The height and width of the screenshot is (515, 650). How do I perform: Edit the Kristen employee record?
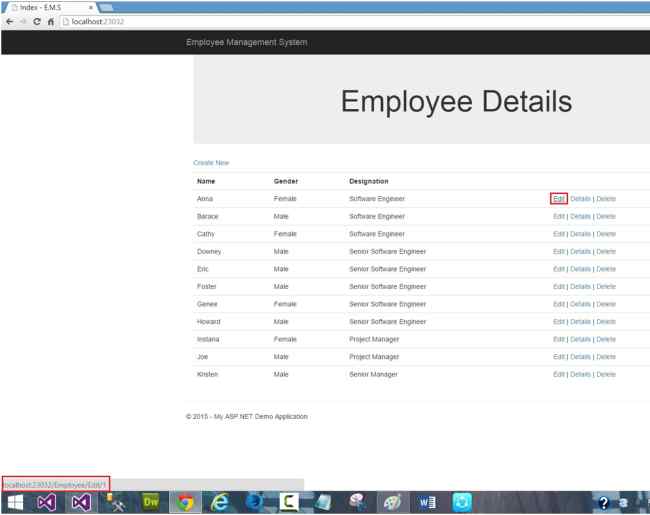click(x=559, y=374)
